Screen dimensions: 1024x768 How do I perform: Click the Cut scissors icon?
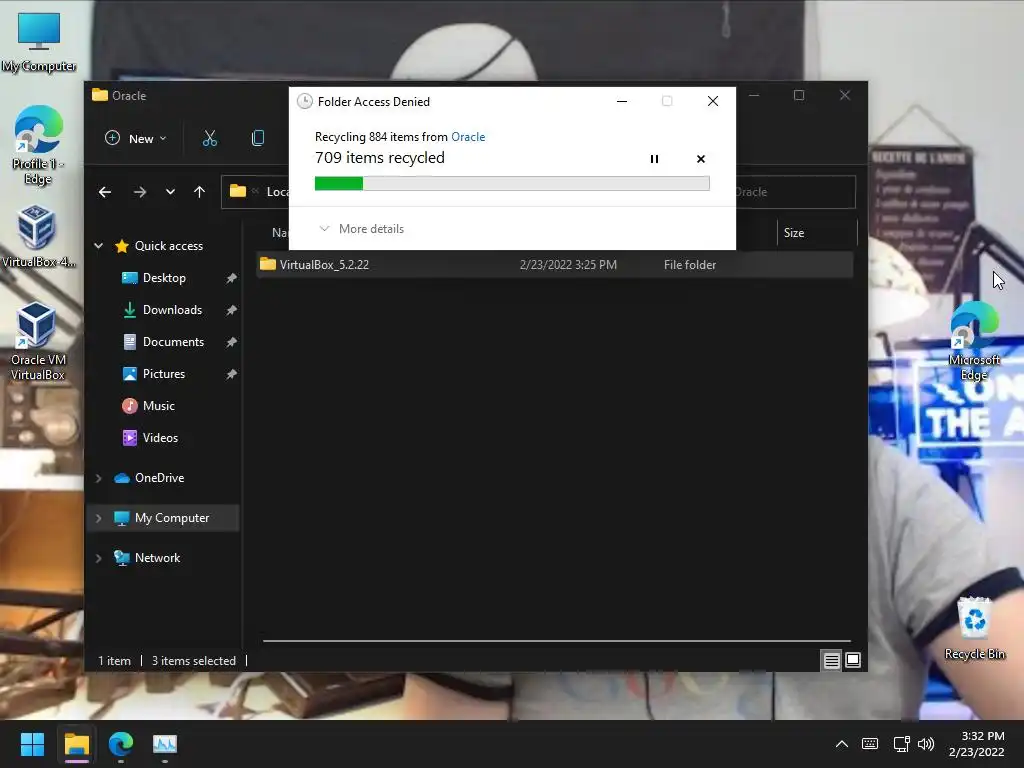210,138
